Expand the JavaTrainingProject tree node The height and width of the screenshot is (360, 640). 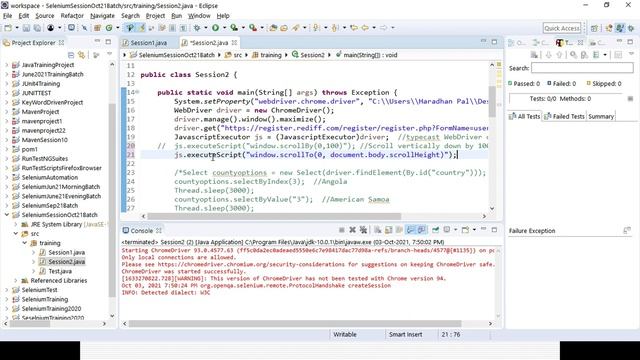tap(7, 65)
